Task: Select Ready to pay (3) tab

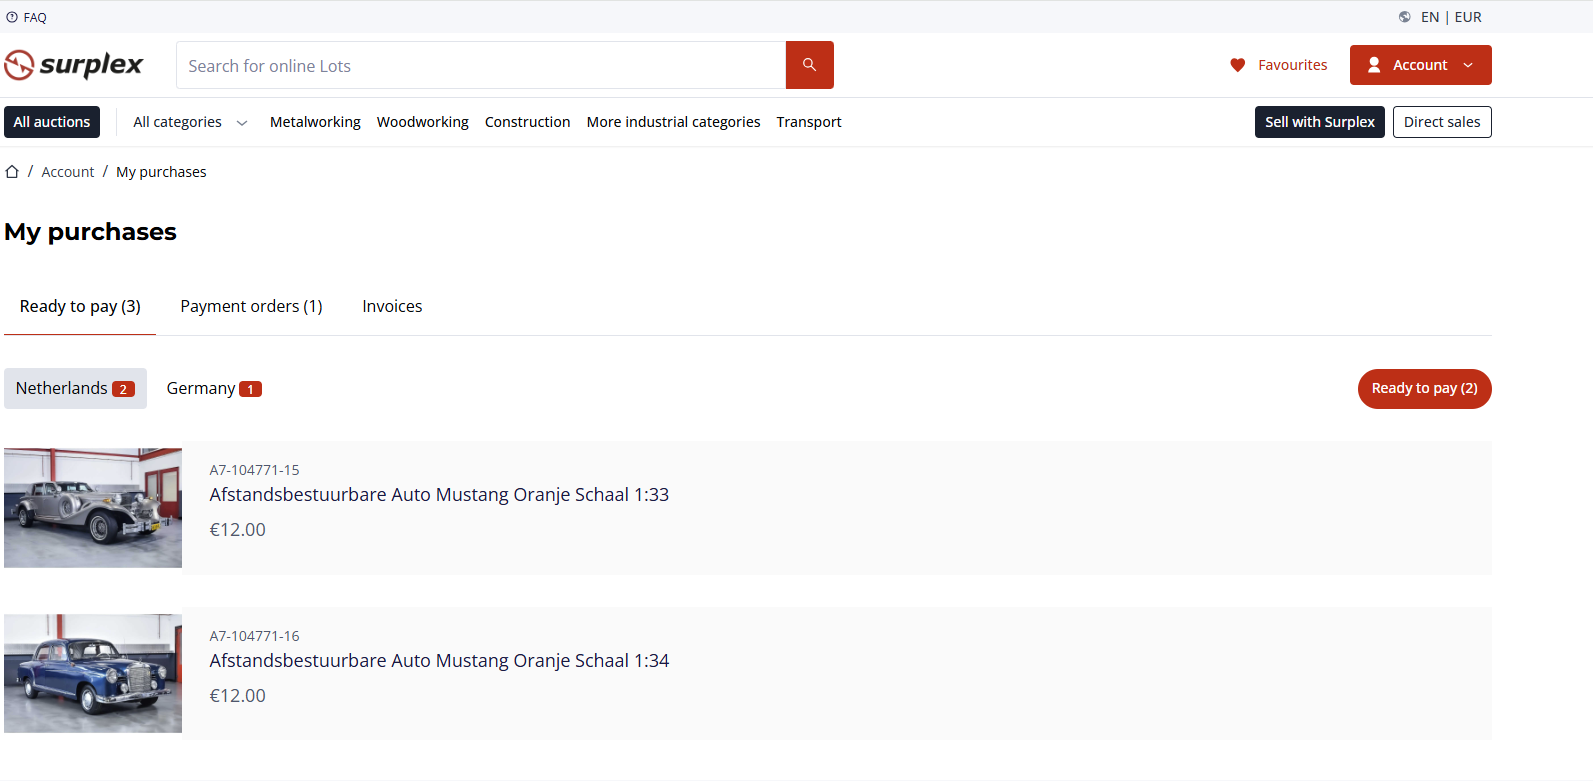Action: 80,306
